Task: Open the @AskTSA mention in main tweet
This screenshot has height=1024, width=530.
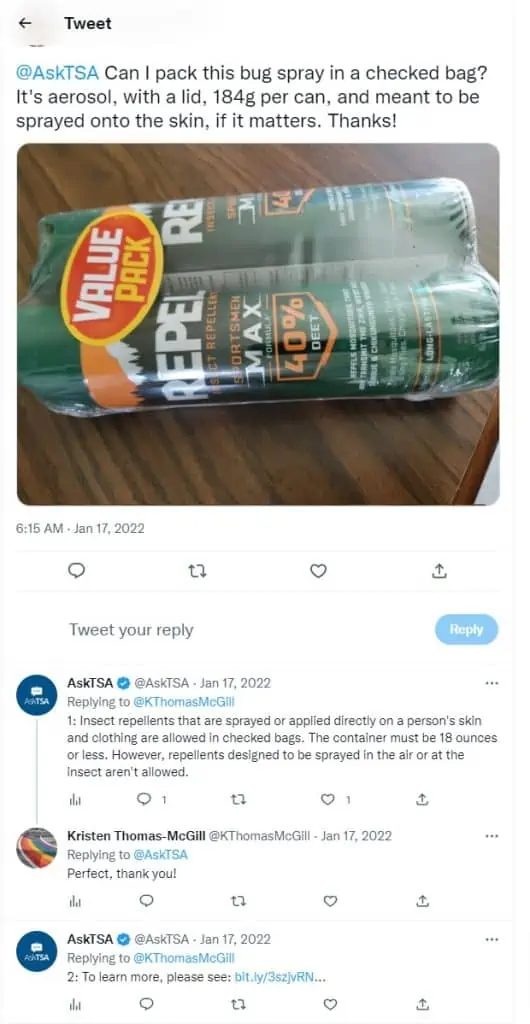Action: coord(58,71)
